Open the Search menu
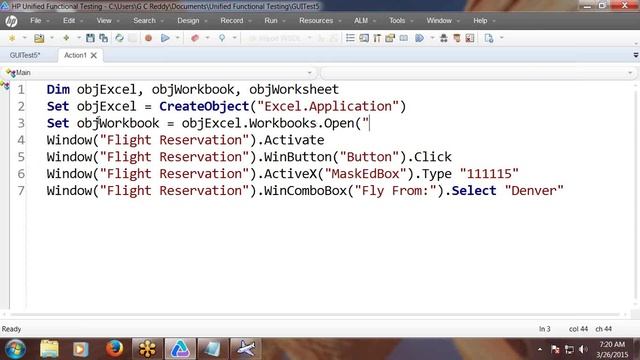Screen dimensions: 640x360 click(144, 20)
